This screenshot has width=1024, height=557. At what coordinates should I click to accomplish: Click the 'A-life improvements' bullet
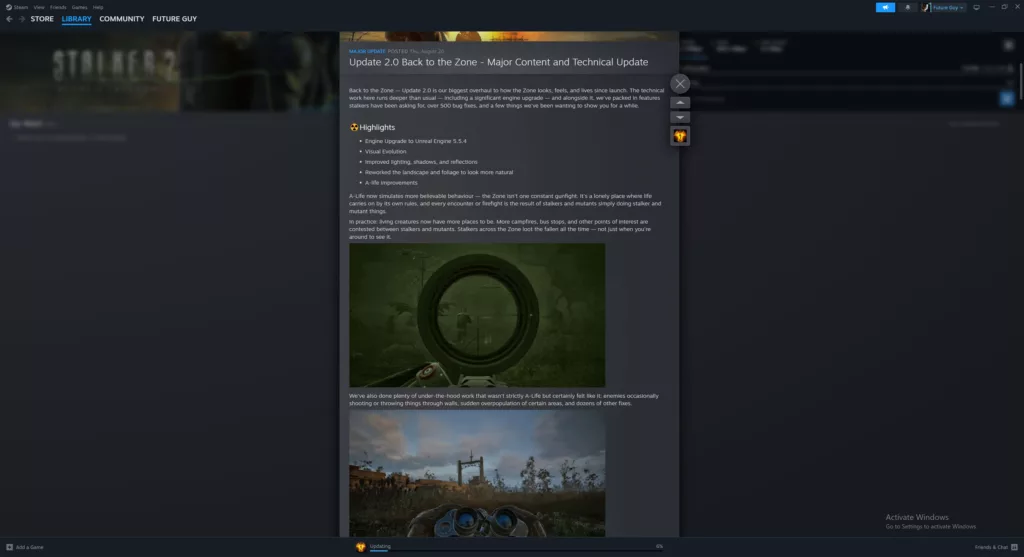click(x=391, y=183)
